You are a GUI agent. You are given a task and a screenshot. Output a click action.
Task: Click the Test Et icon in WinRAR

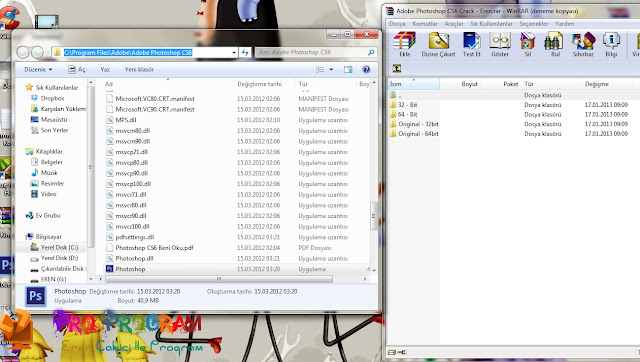tap(471, 41)
